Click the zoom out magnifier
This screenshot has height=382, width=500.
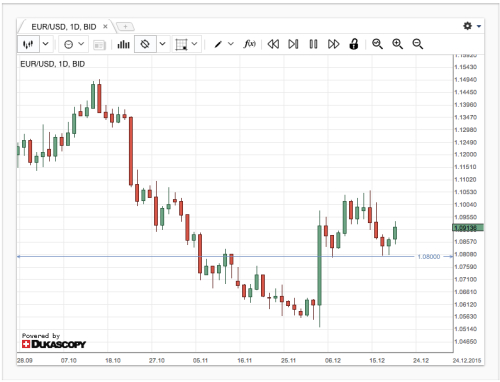(418, 44)
